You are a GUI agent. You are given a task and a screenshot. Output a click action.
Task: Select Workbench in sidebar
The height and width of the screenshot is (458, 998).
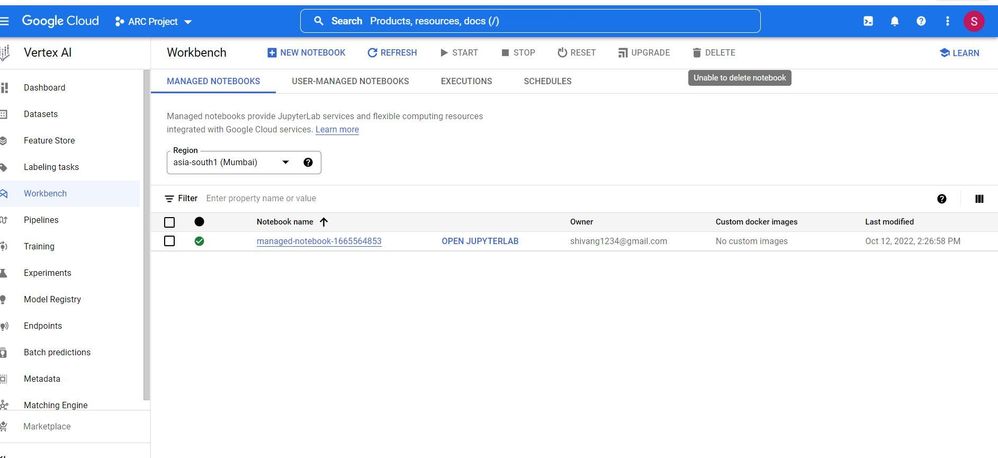pos(69,193)
